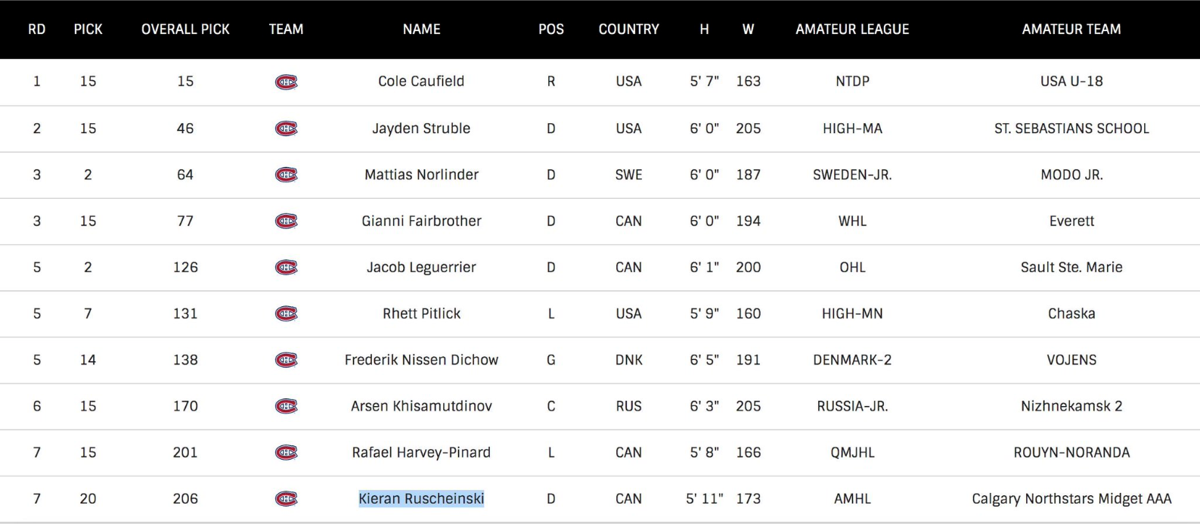This screenshot has height=524, width=1200.
Task: Sort the table by the RD column header
Action: [x=37, y=30]
